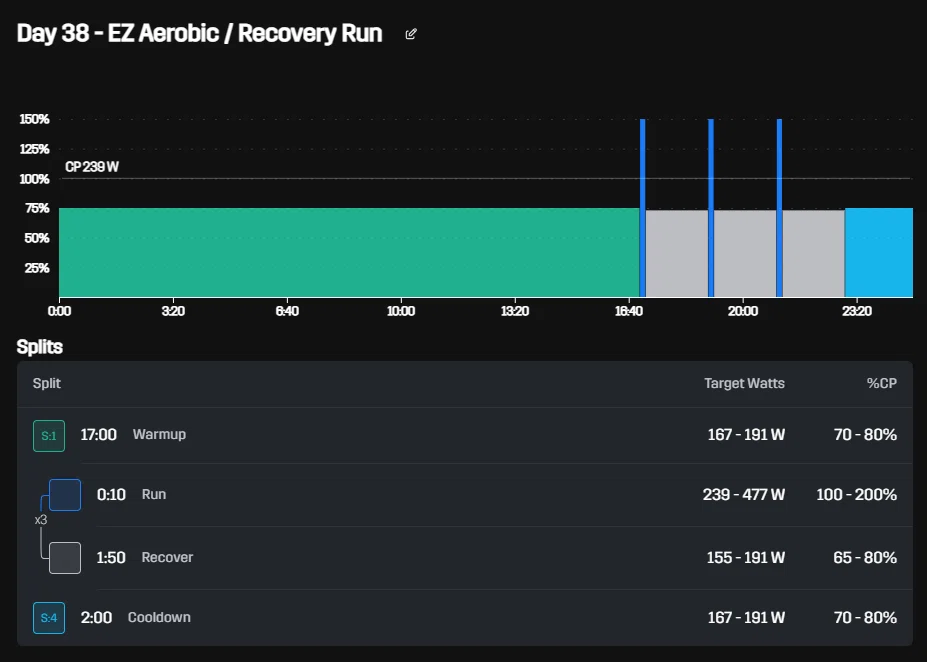Select the green warmup block in chart
This screenshot has width=927, height=662.
349,252
